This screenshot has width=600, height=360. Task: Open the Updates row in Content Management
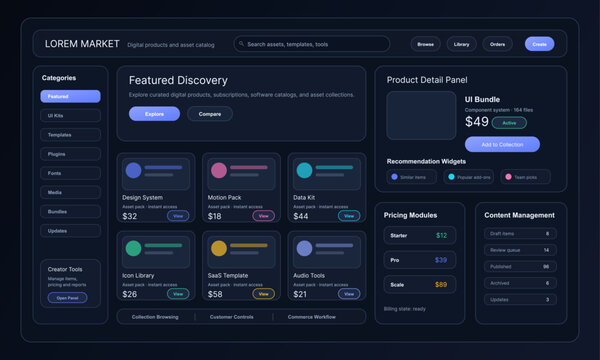point(520,300)
